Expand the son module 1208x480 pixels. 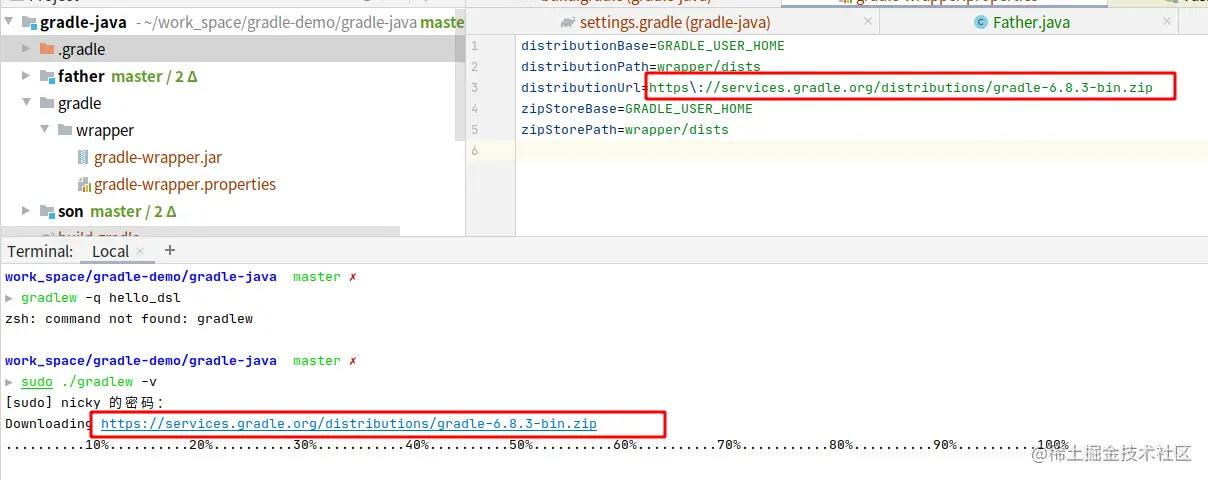(28, 211)
